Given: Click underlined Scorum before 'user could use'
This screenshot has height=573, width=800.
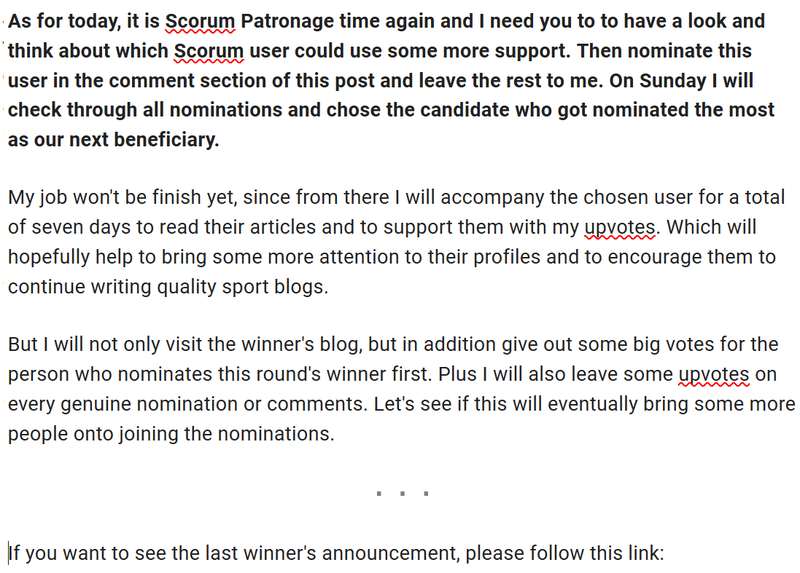Looking at the screenshot, I should pyautogui.click(x=209, y=51).
